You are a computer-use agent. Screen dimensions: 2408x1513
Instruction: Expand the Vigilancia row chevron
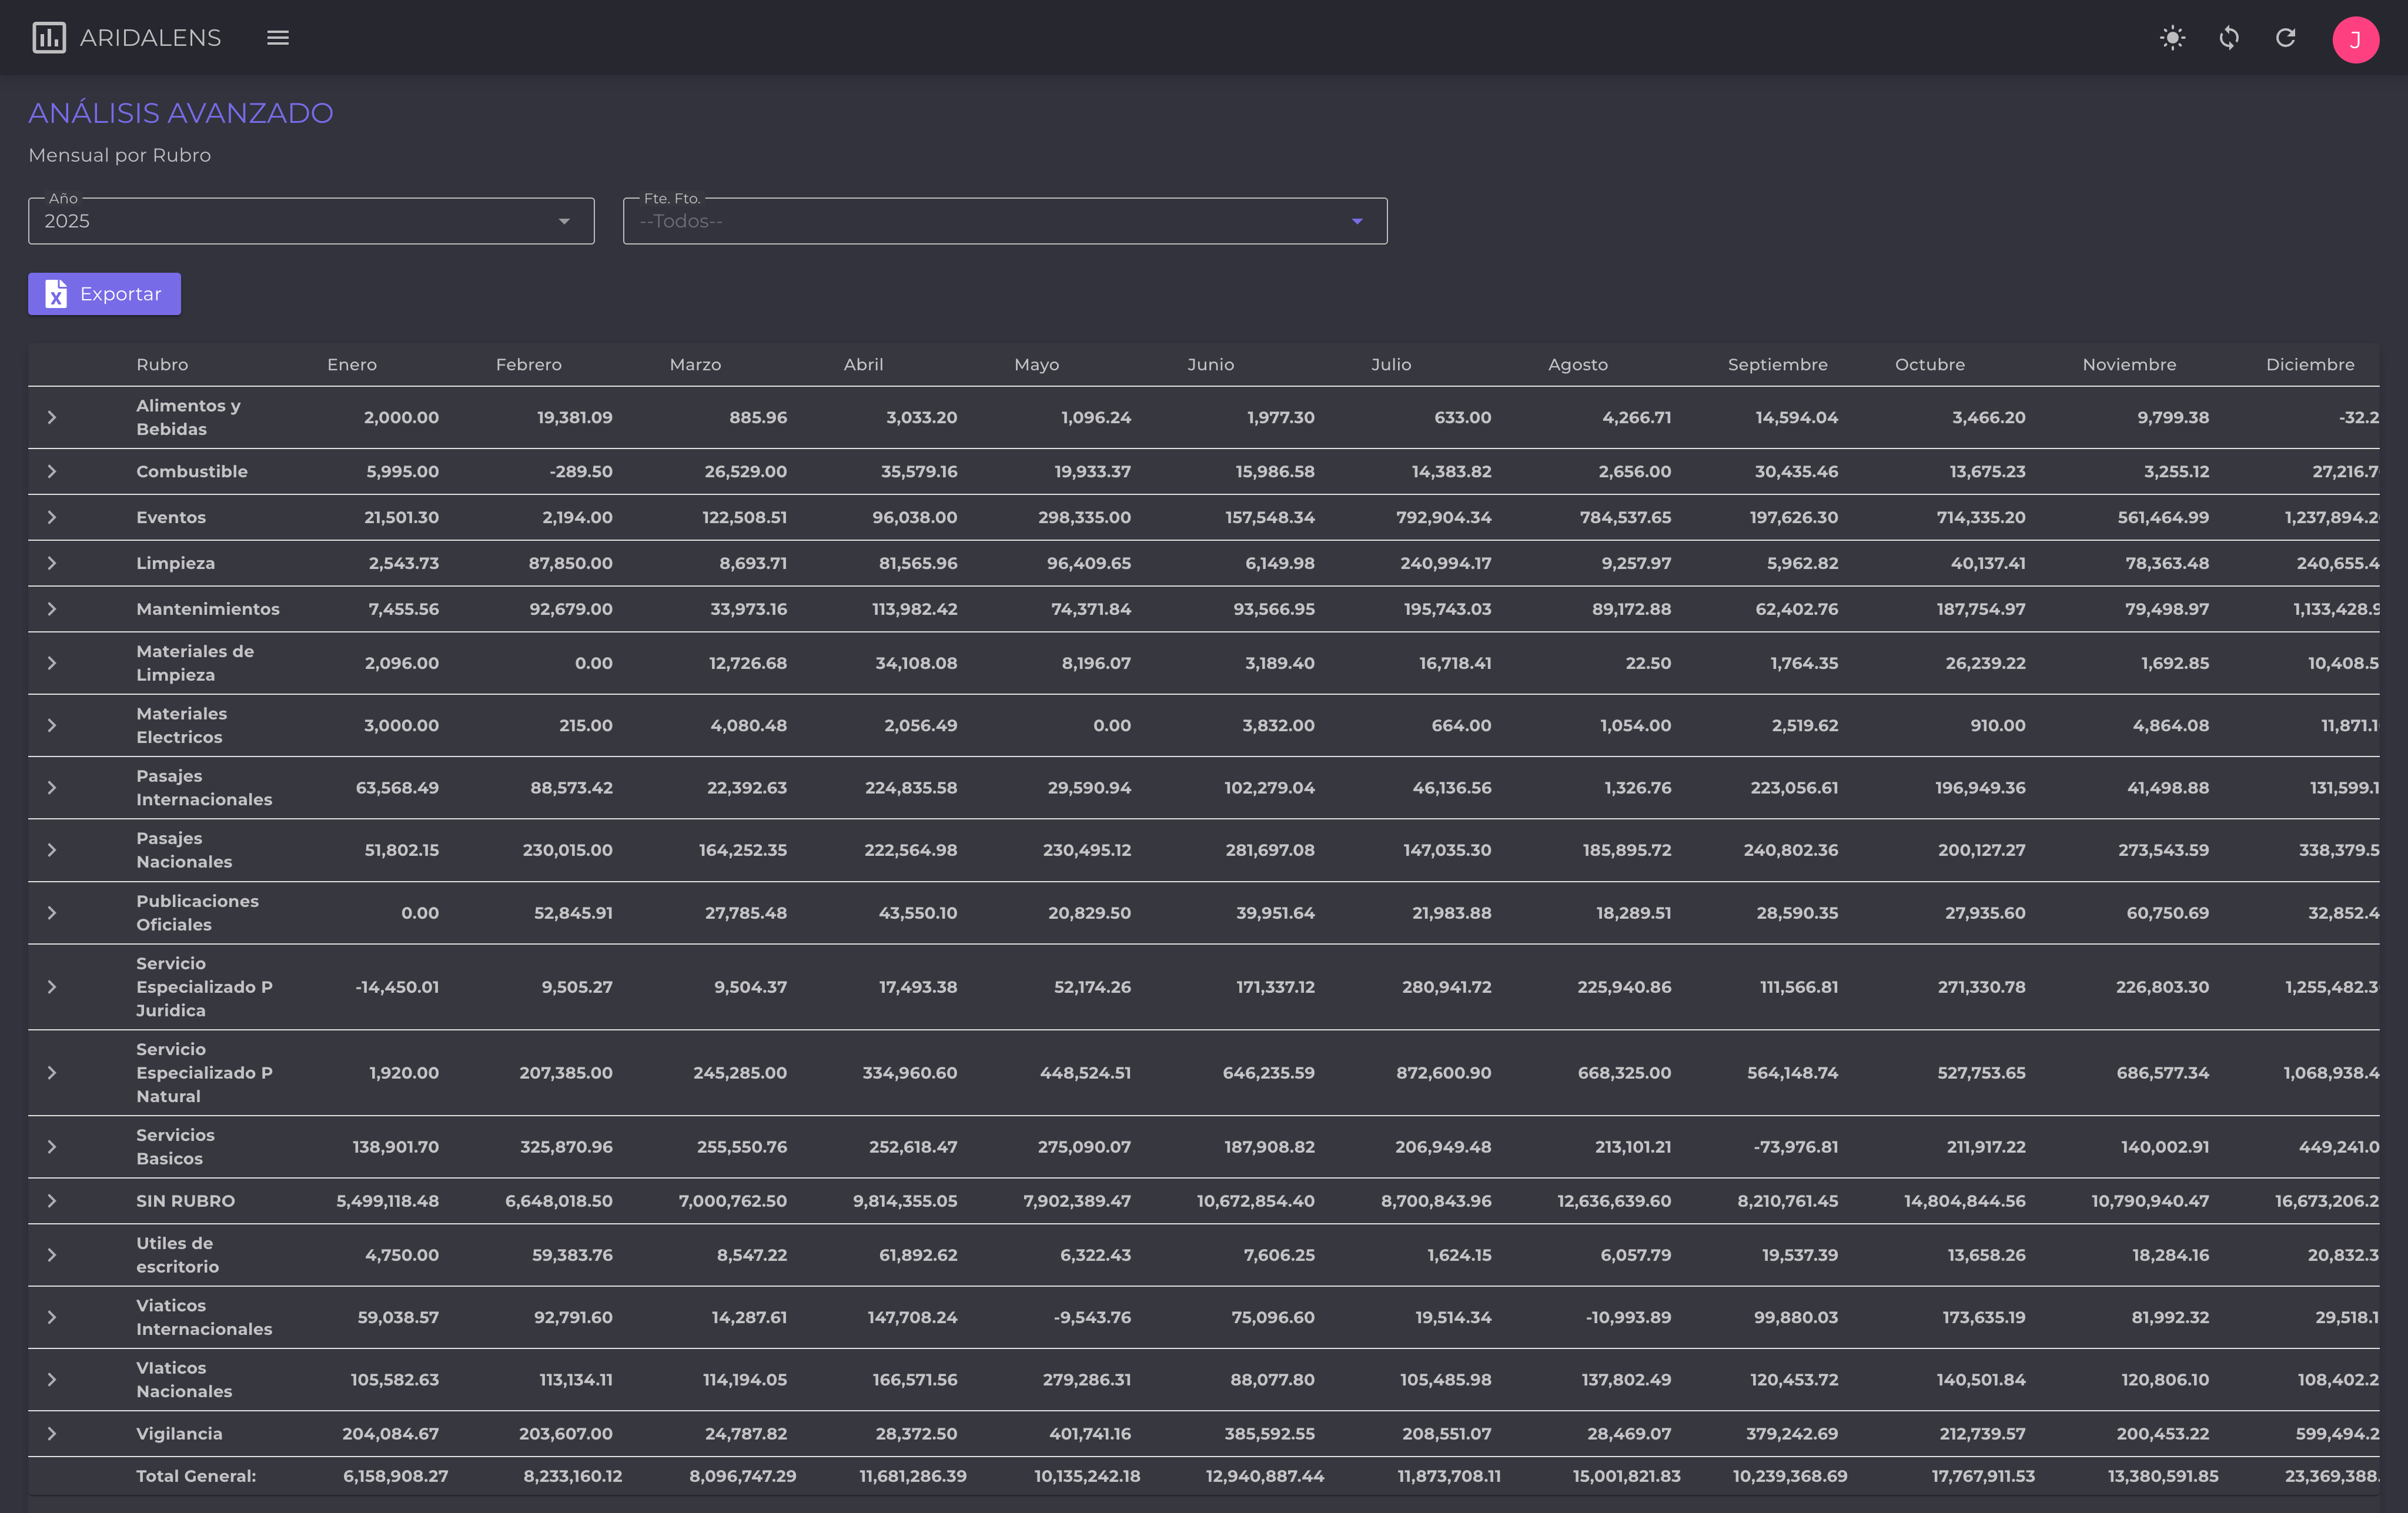tap(52, 1433)
